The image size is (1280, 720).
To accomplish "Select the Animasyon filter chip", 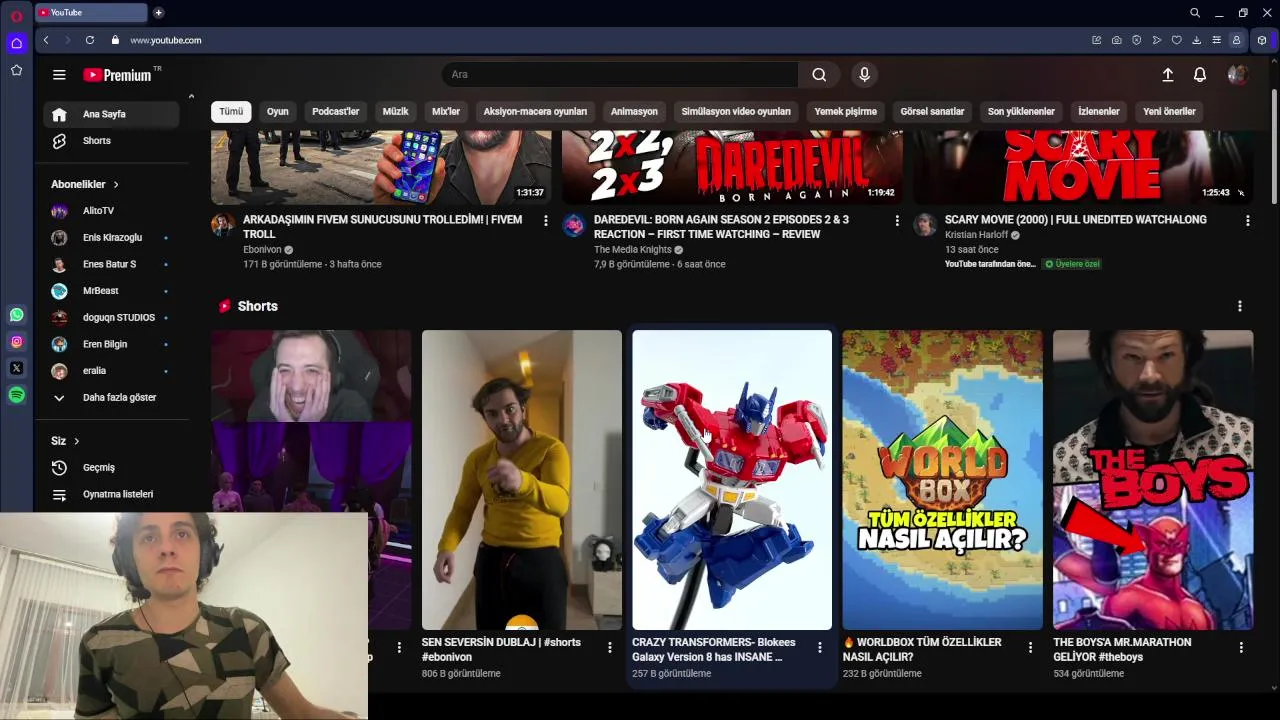I will 634,111.
